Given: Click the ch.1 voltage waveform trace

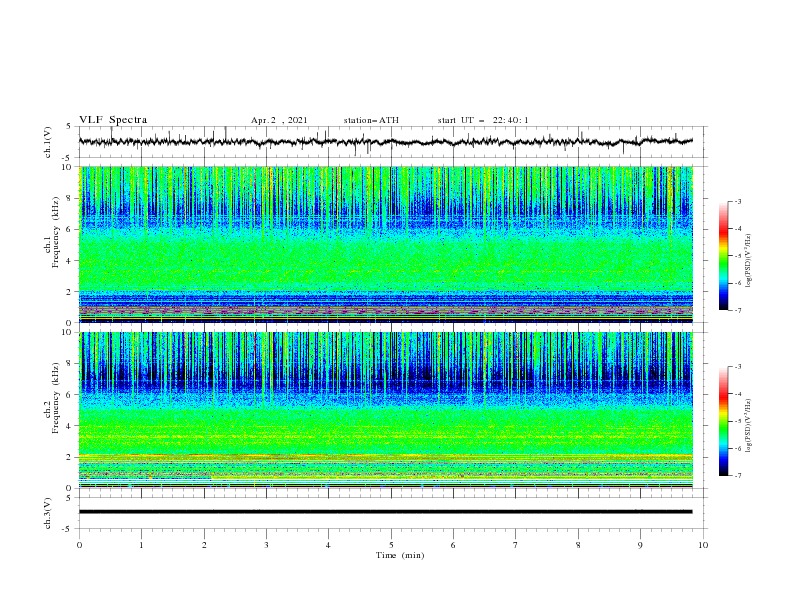Looking at the screenshot, I should 386,142.
